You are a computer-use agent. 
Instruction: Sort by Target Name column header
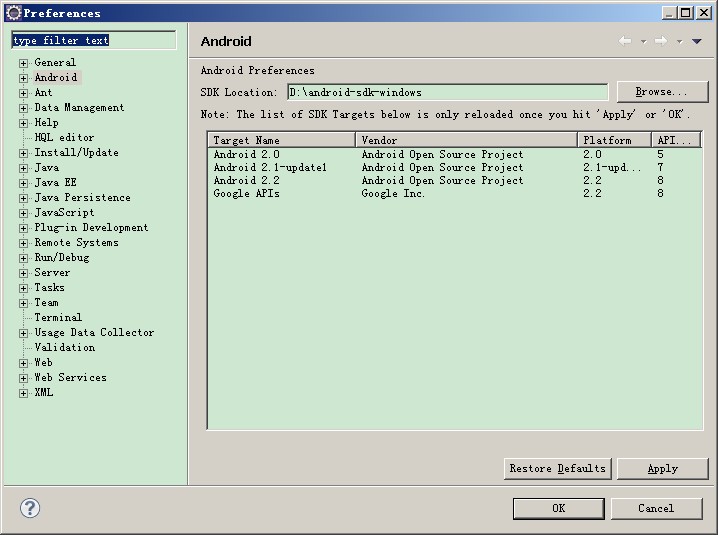coord(282,140)
